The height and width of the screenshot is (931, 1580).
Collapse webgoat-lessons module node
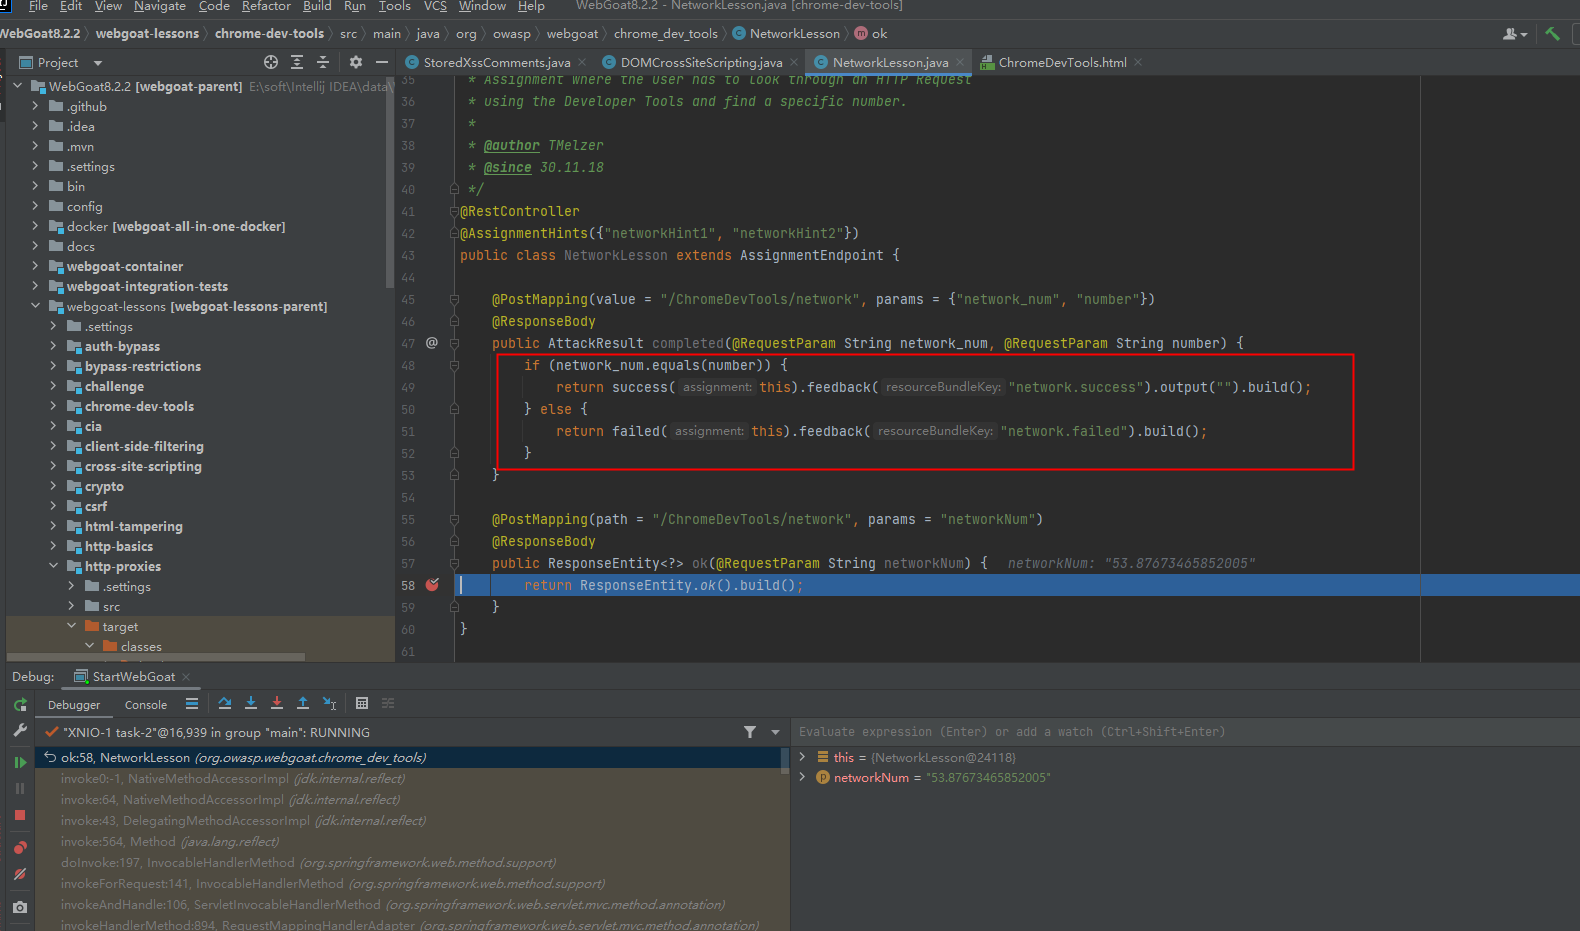pos(35,306)
